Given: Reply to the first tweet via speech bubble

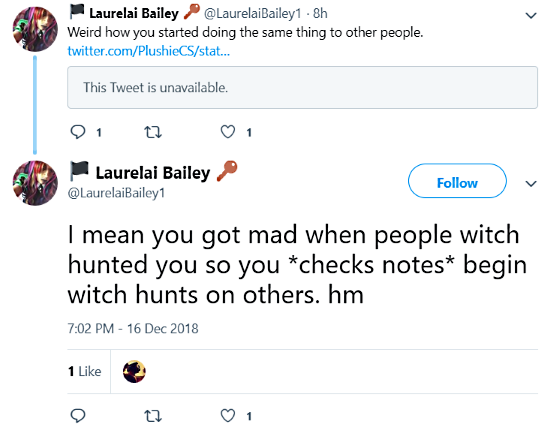Looking at the screenshot, I should [x=78, y=132].
